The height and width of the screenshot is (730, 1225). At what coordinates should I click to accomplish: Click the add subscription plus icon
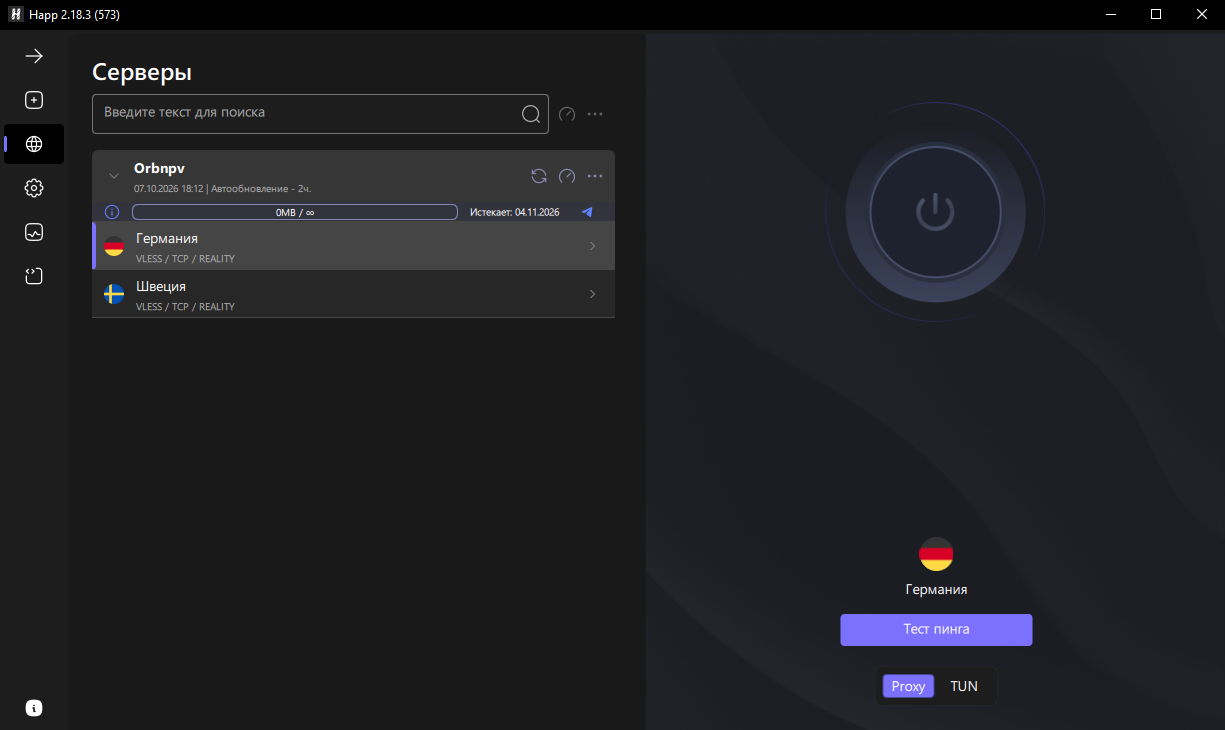pyautogui.click(x=34, y=100)
